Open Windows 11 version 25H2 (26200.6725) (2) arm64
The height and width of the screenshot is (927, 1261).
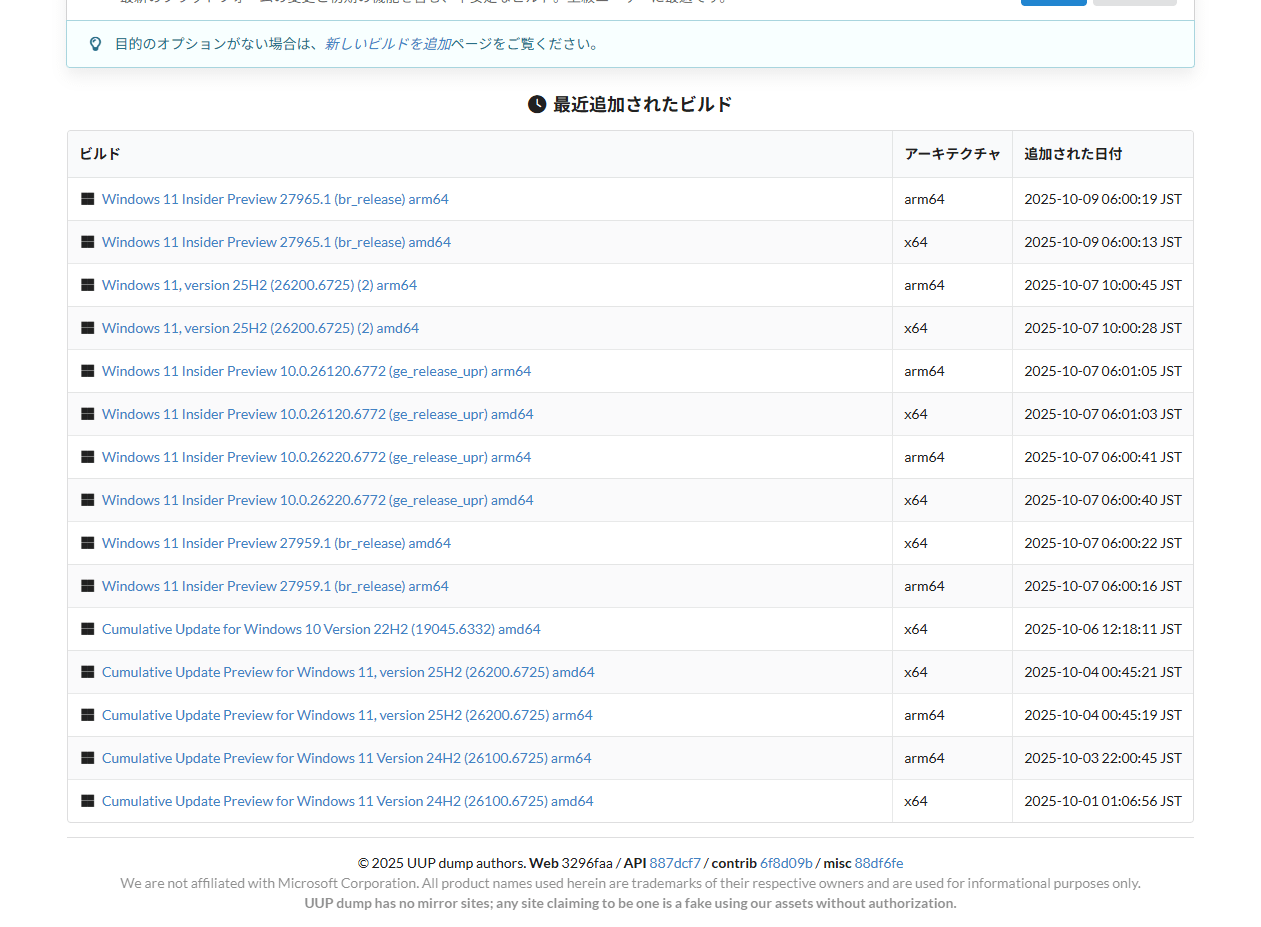pyautogui.click(x=259, y=285)
